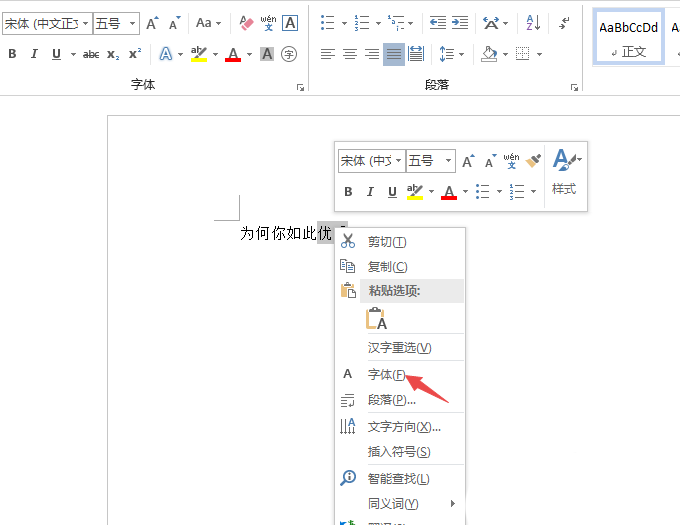Apply red font color in ribbon
The image size is (680, 525).
click(x=233, y=54)
